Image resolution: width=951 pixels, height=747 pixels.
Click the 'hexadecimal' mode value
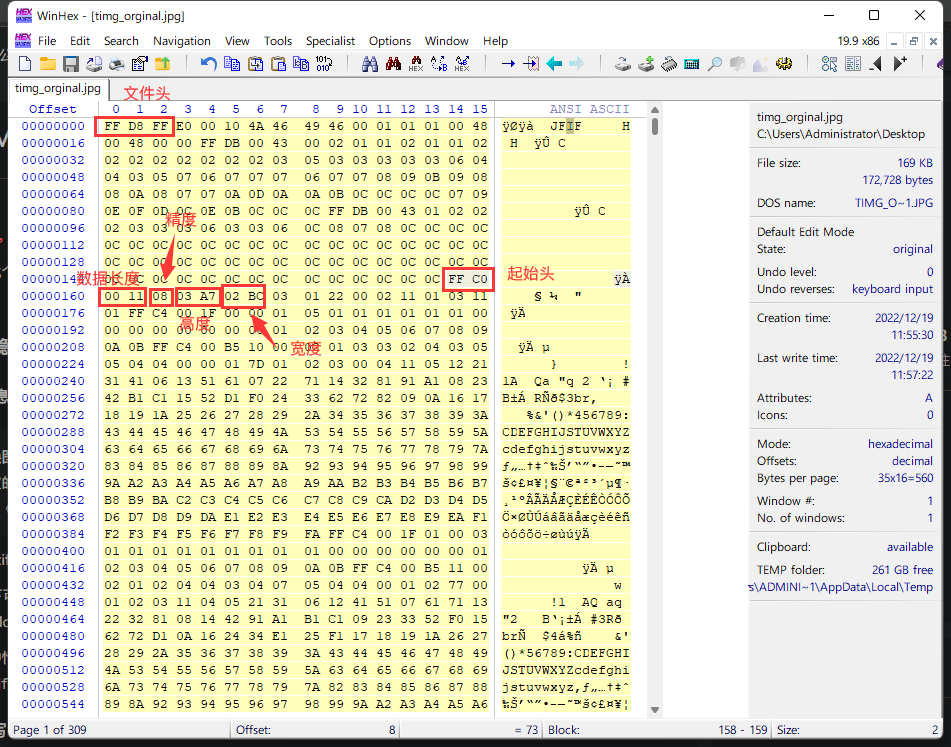900,444
